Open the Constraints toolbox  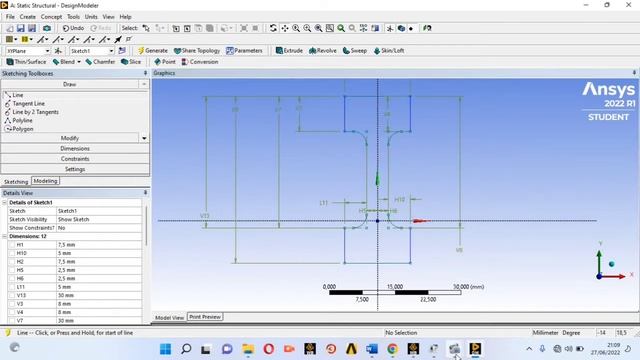point(75,159)
